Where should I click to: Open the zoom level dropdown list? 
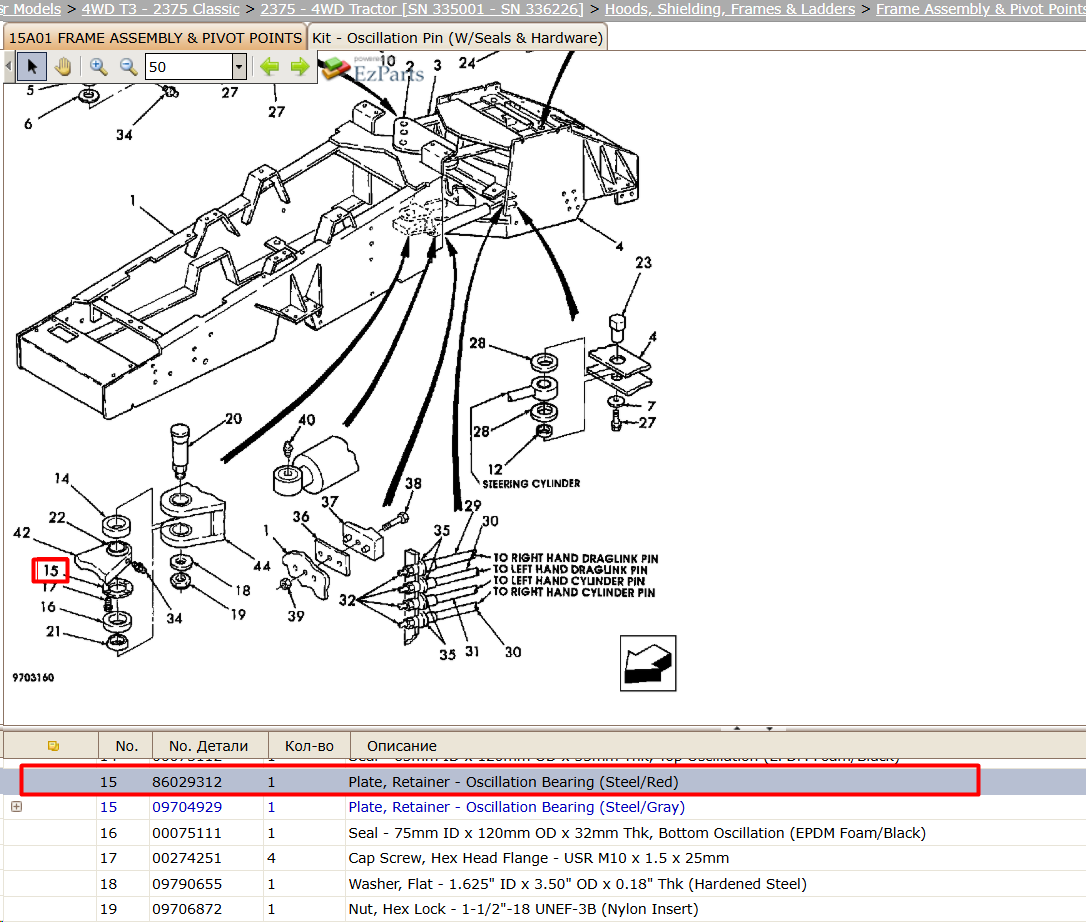(x=239, y=67)
